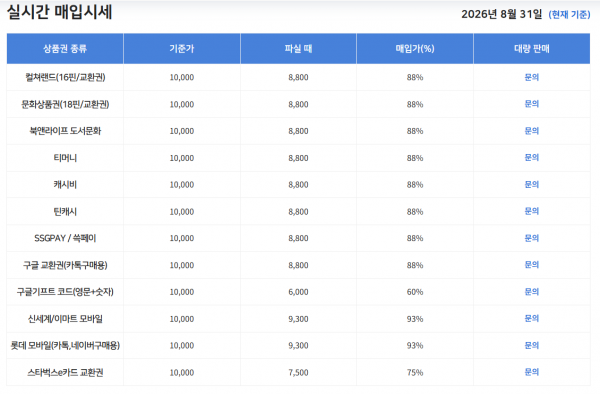Image resolution: width=600 pixels, height=394 pixels.
Task: Select 문의 link in 캐시비 row
Action: [532, 184]
